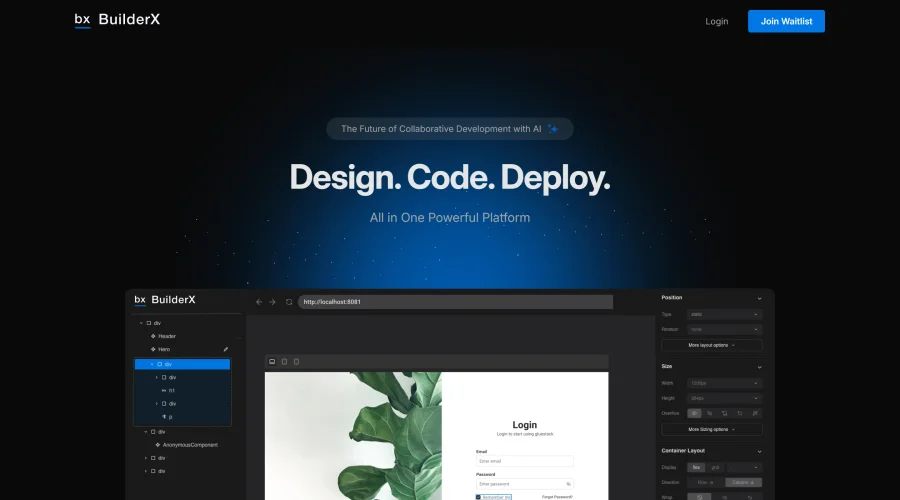This screenshot has height=500, width=900.
Task: Select the Header component in the layer tree
Action: click(167, 336)
